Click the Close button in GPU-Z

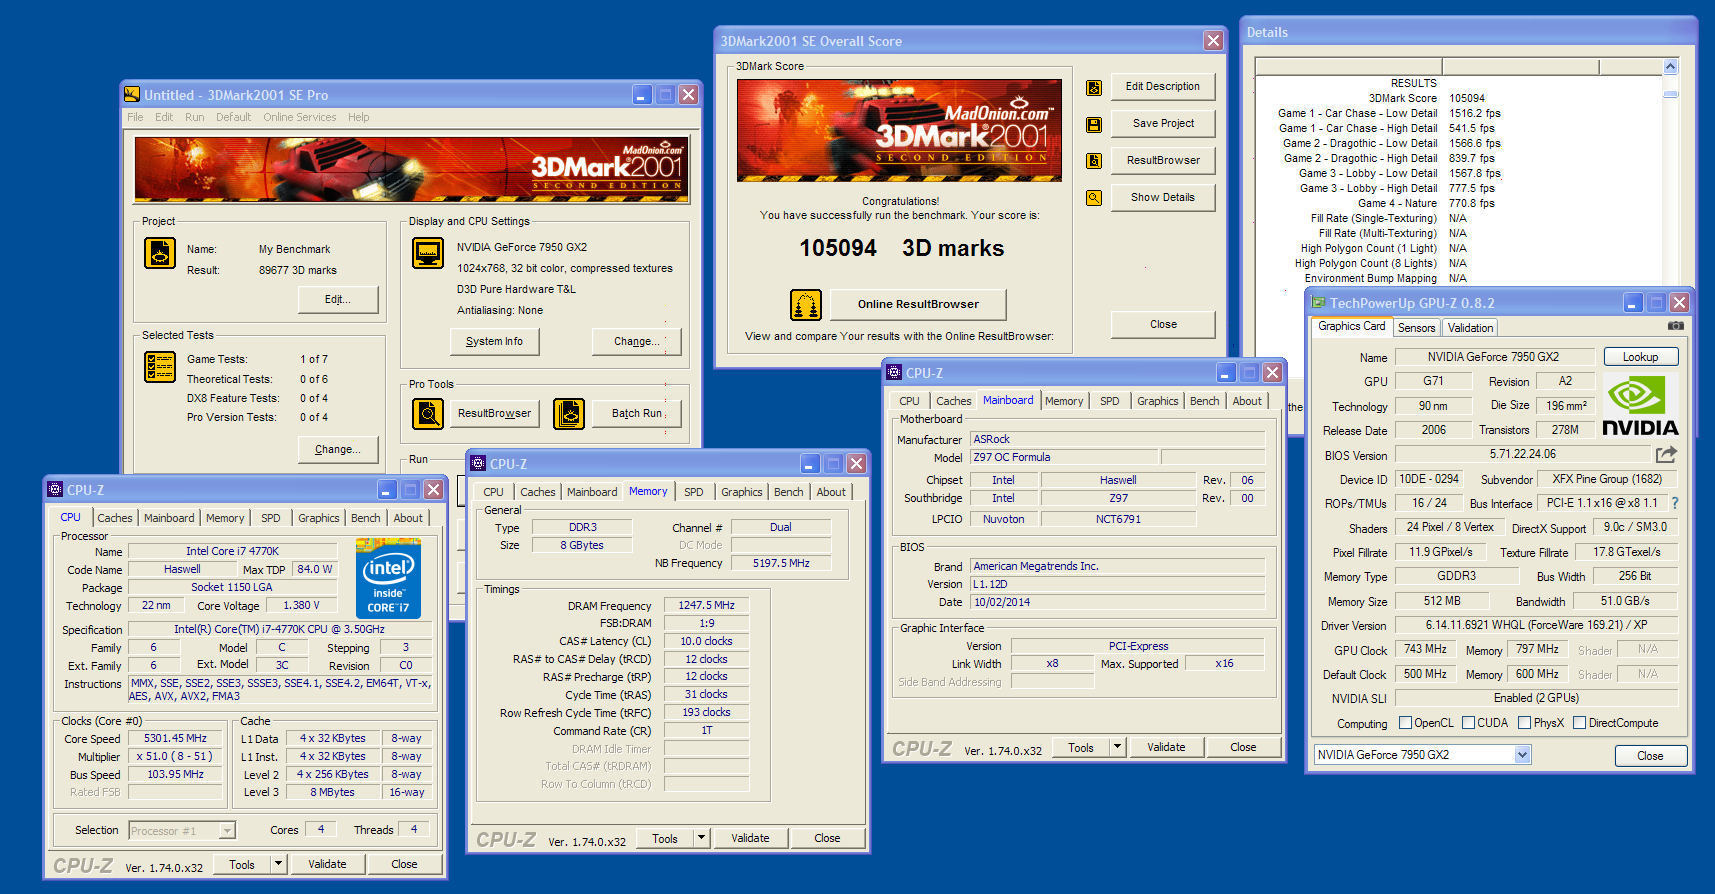pos(1650,756)
